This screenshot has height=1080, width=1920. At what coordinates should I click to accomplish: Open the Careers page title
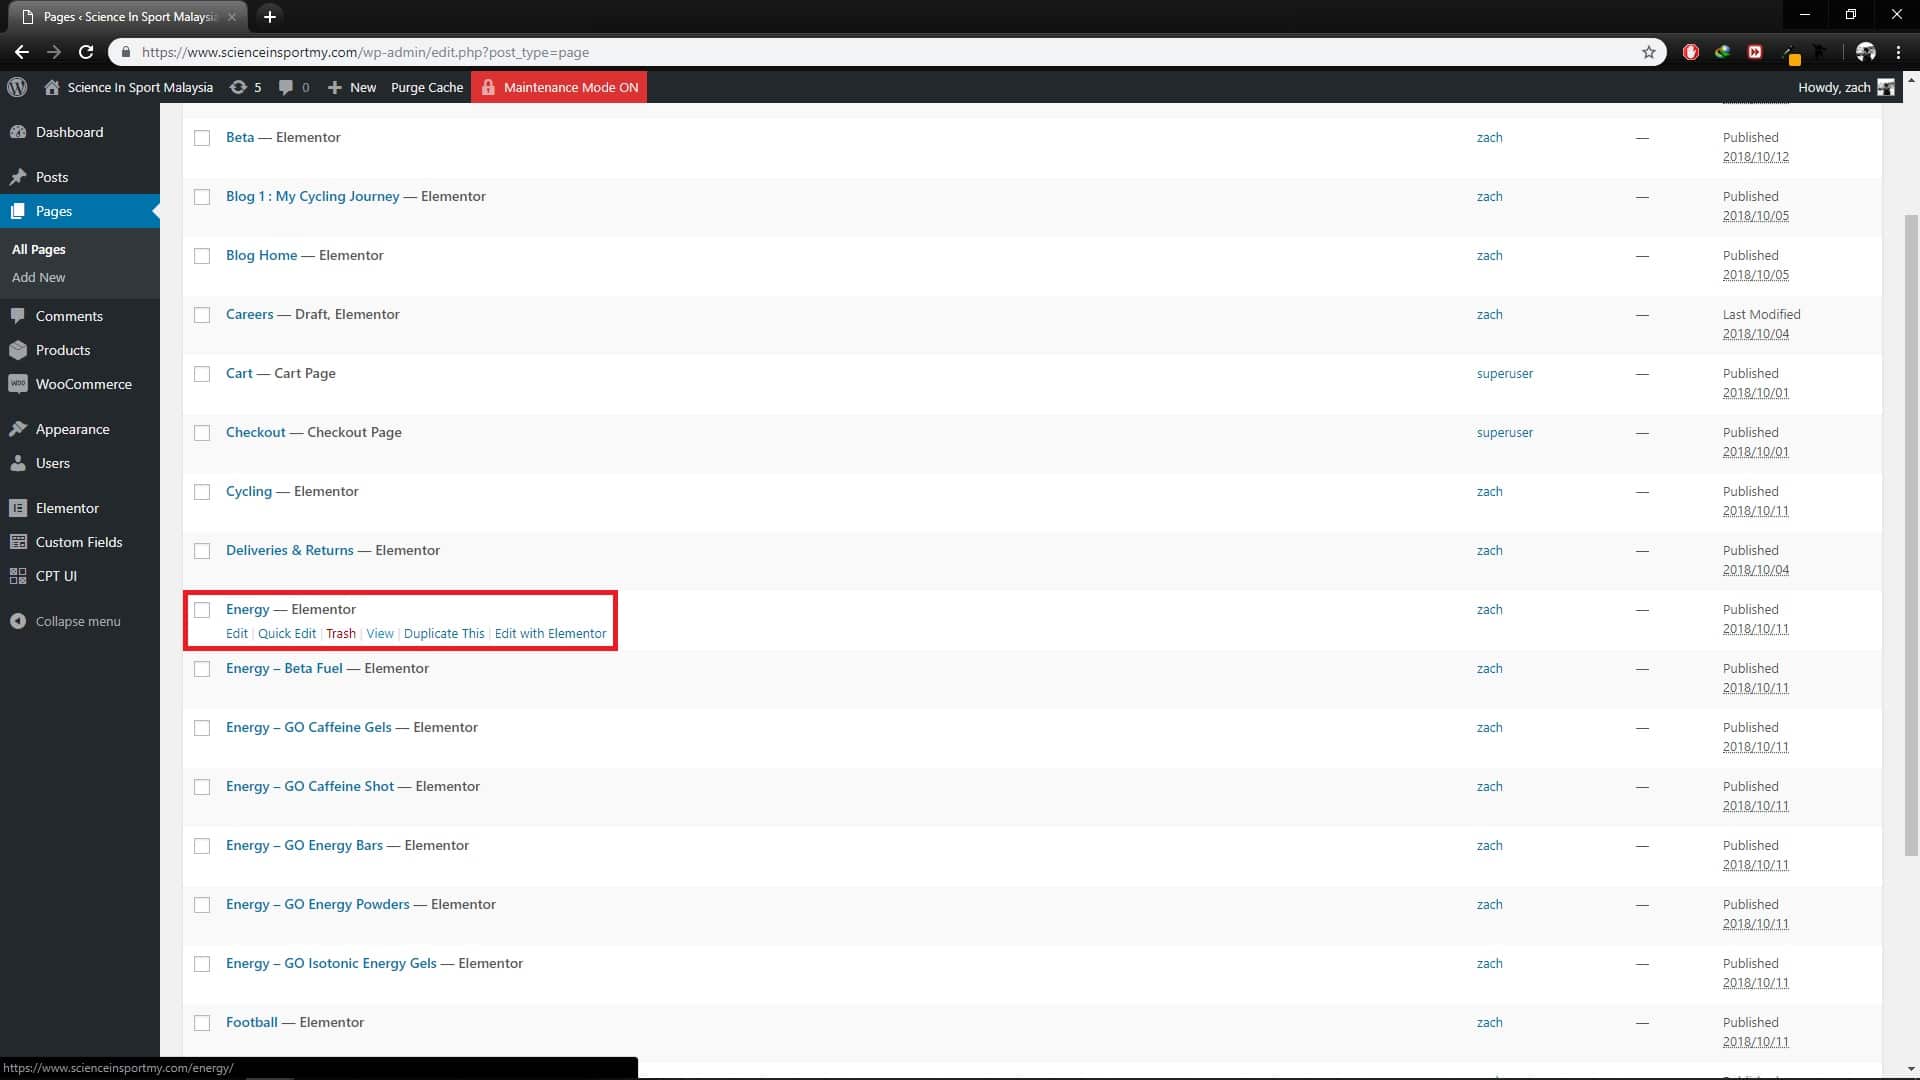[249, 314]
